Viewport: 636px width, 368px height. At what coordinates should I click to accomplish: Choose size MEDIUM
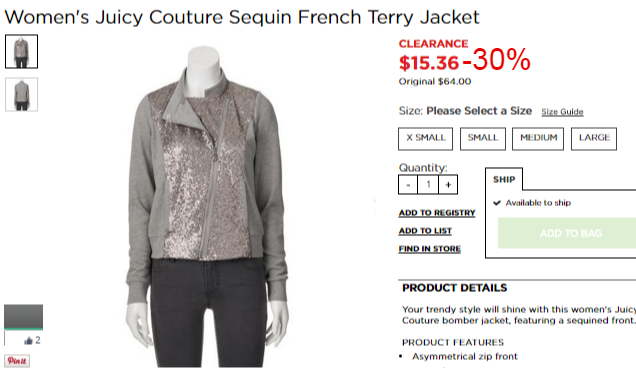(538, 139)
